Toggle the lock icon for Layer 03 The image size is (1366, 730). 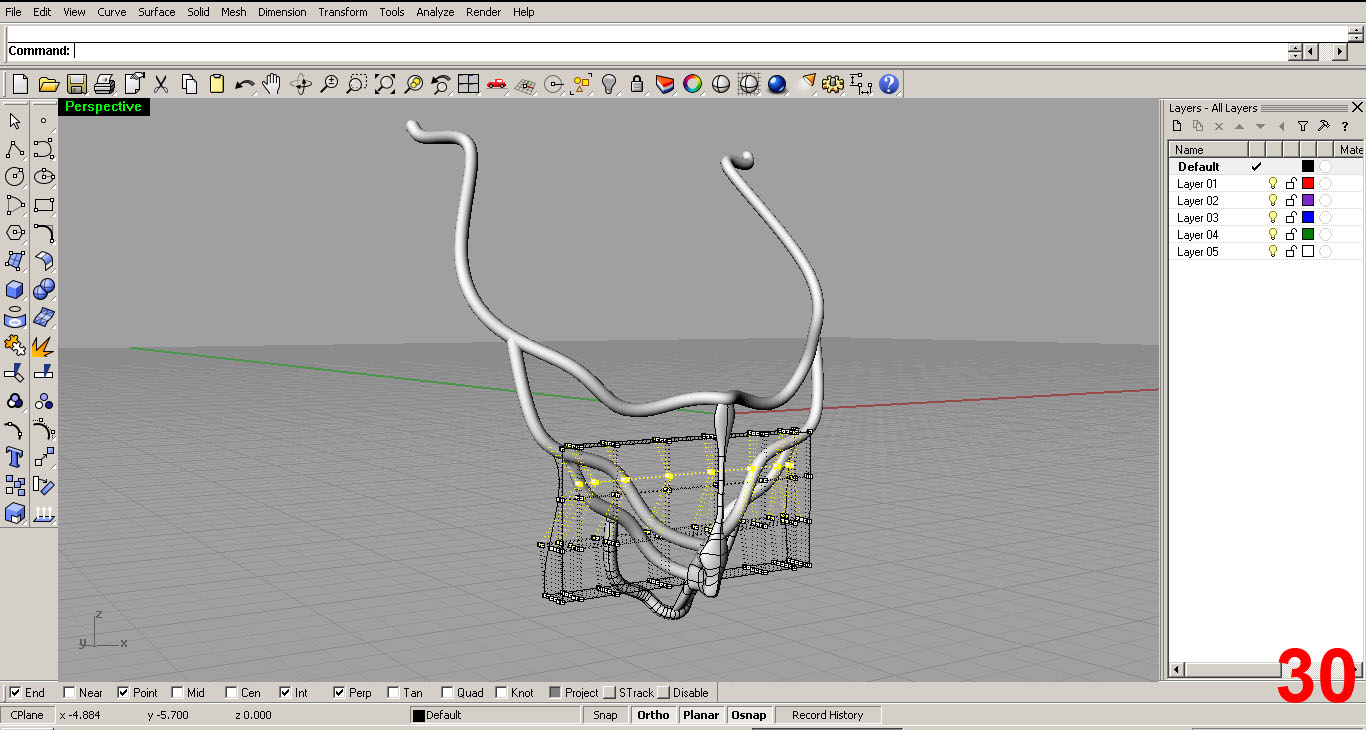click(x=1290, y=218)
